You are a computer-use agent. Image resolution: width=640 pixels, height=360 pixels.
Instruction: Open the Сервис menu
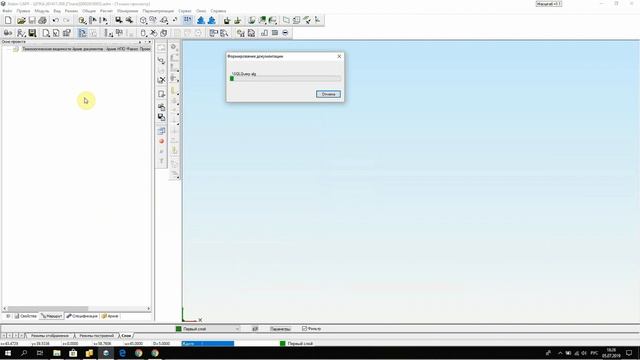184,11
